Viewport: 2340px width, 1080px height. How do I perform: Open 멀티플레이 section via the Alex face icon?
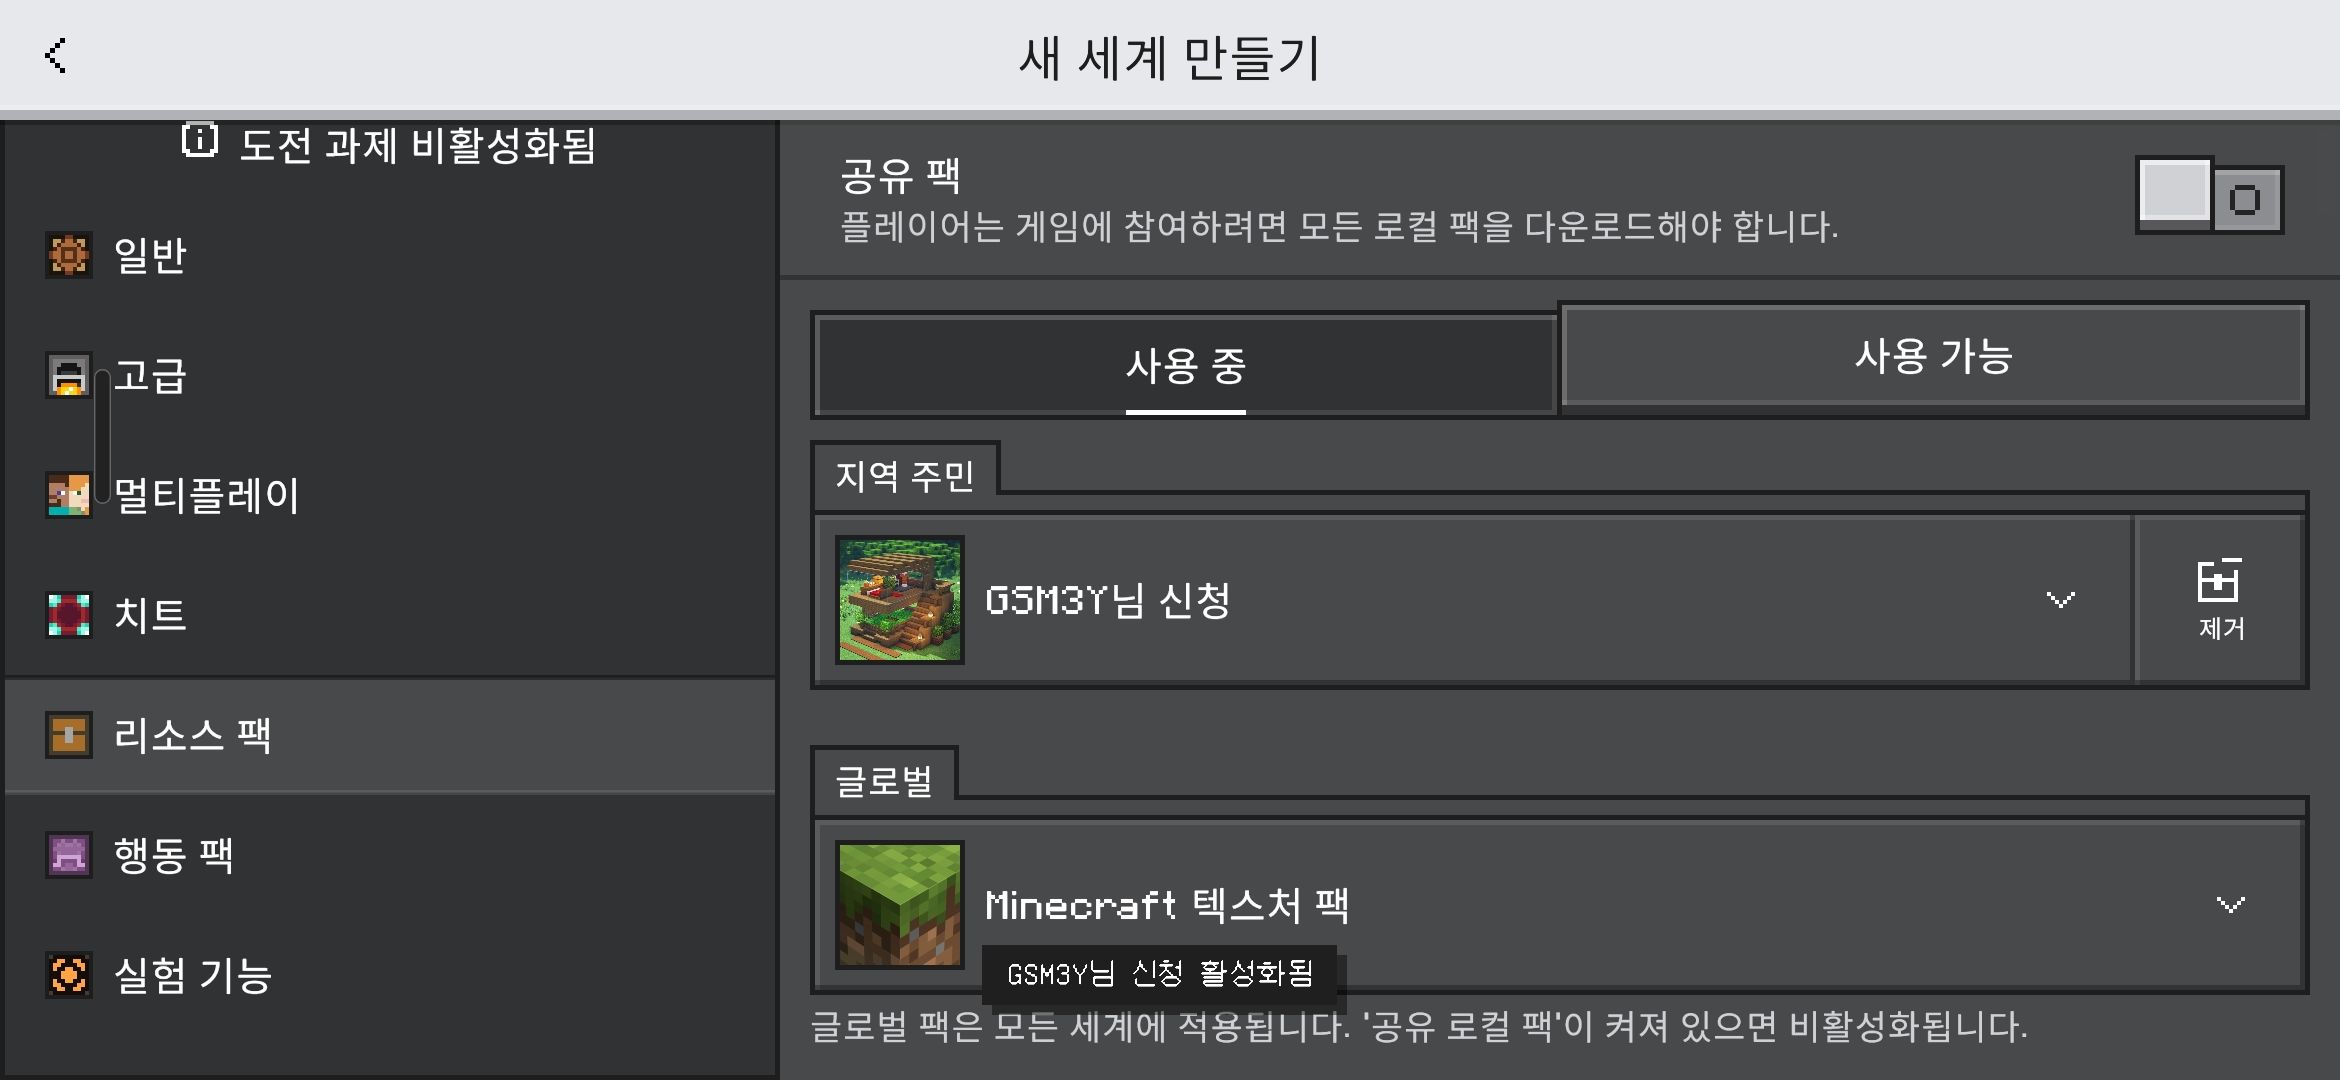point(69,495)
